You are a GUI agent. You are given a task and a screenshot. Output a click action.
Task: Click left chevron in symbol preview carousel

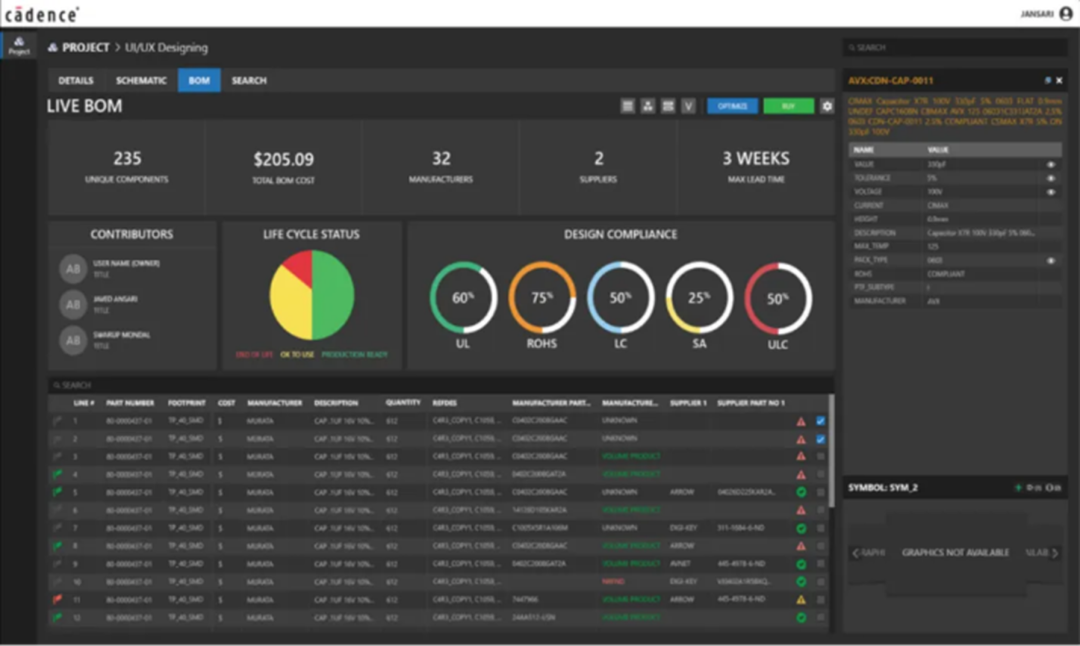[x=855, y=553]
